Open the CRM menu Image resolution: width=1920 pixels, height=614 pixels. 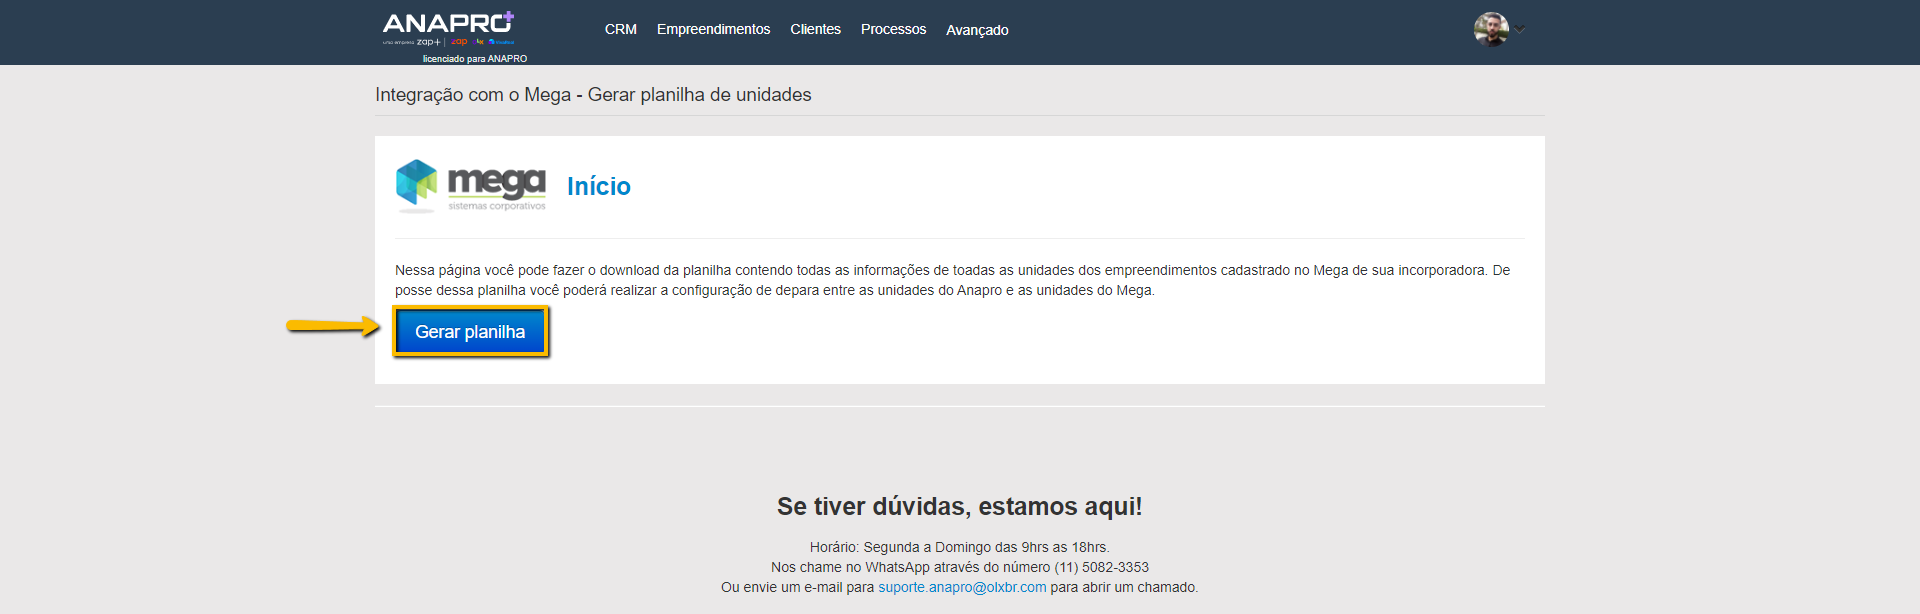pos(620,30)
